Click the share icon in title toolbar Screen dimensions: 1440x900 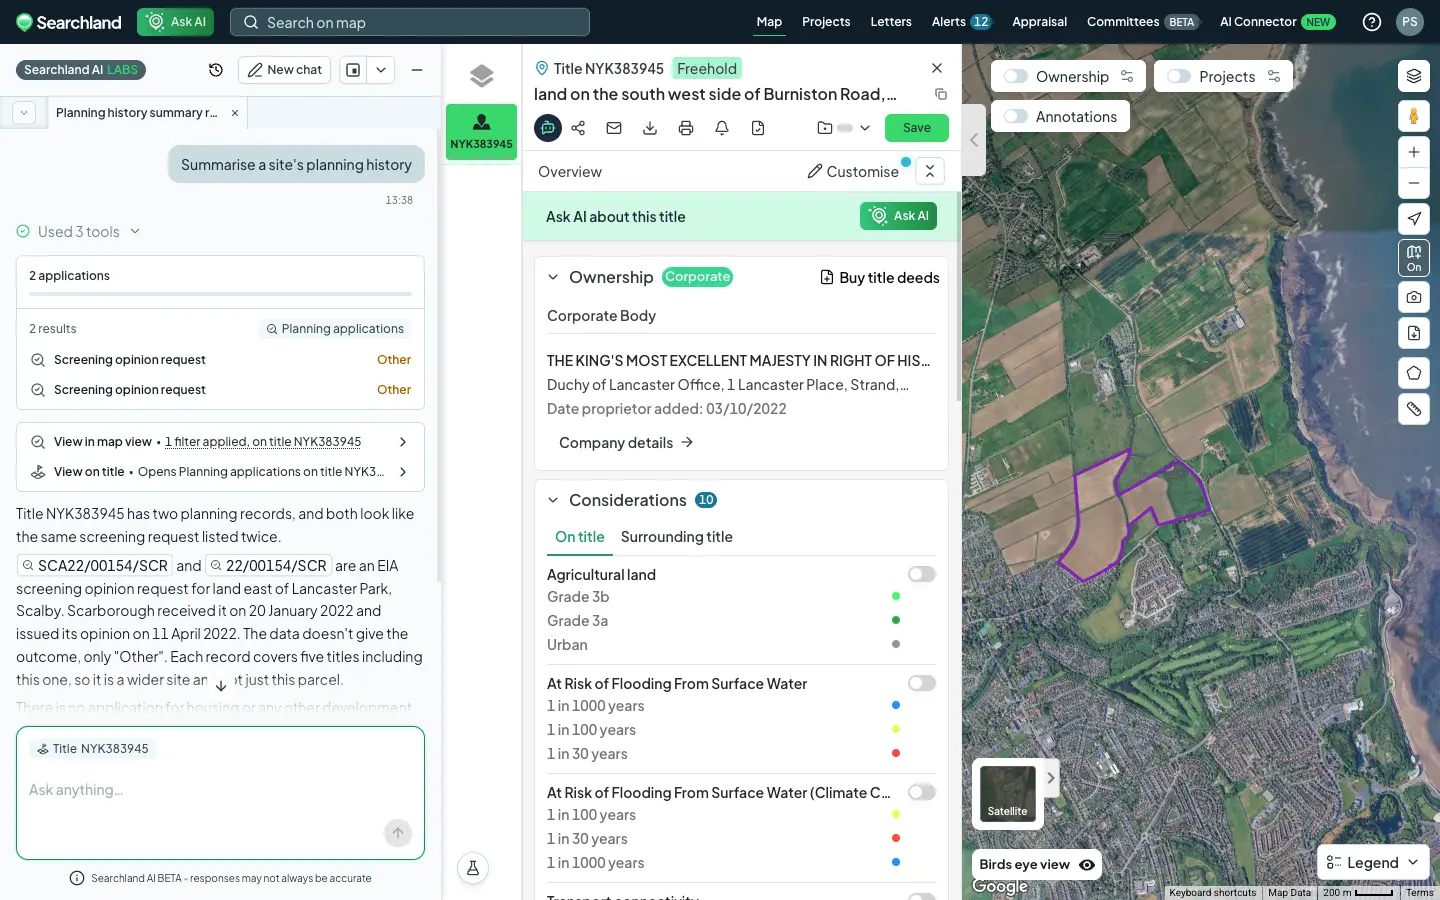tap(578, 128)
